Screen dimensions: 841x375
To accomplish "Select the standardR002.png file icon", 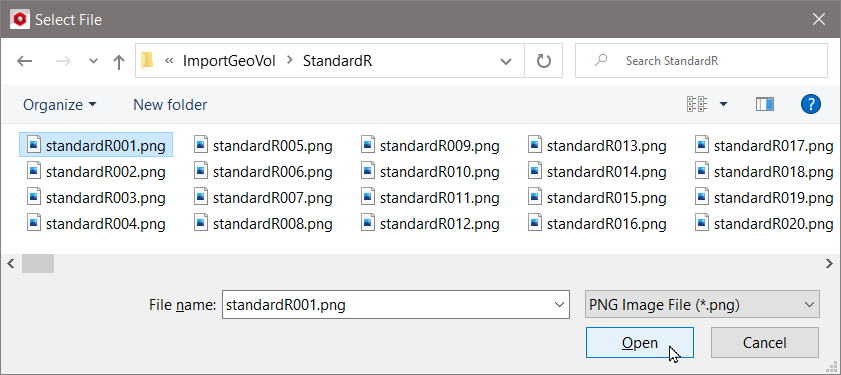I will pyautogui.click(x=34, y=171).
